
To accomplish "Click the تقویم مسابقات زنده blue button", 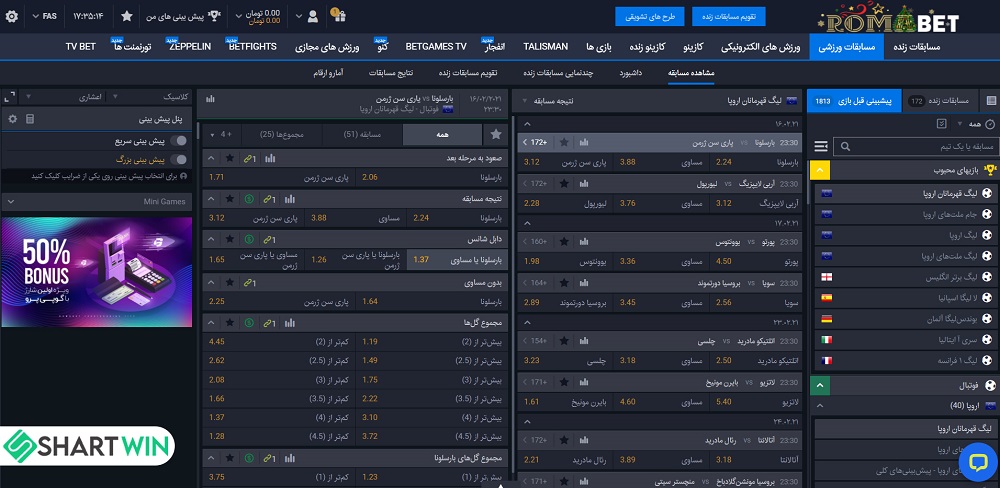I will pyautogui.click(x=728, y=17).
